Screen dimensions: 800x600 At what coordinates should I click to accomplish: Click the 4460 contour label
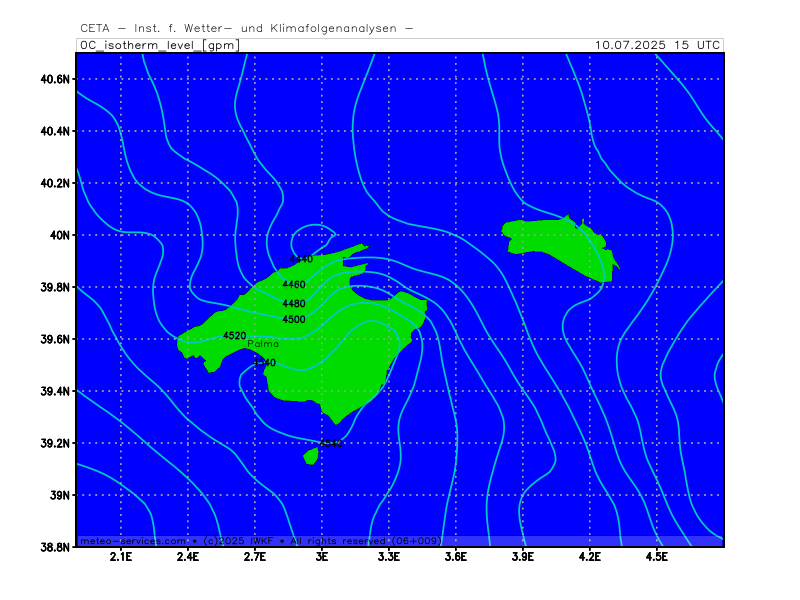pos(294,284)
